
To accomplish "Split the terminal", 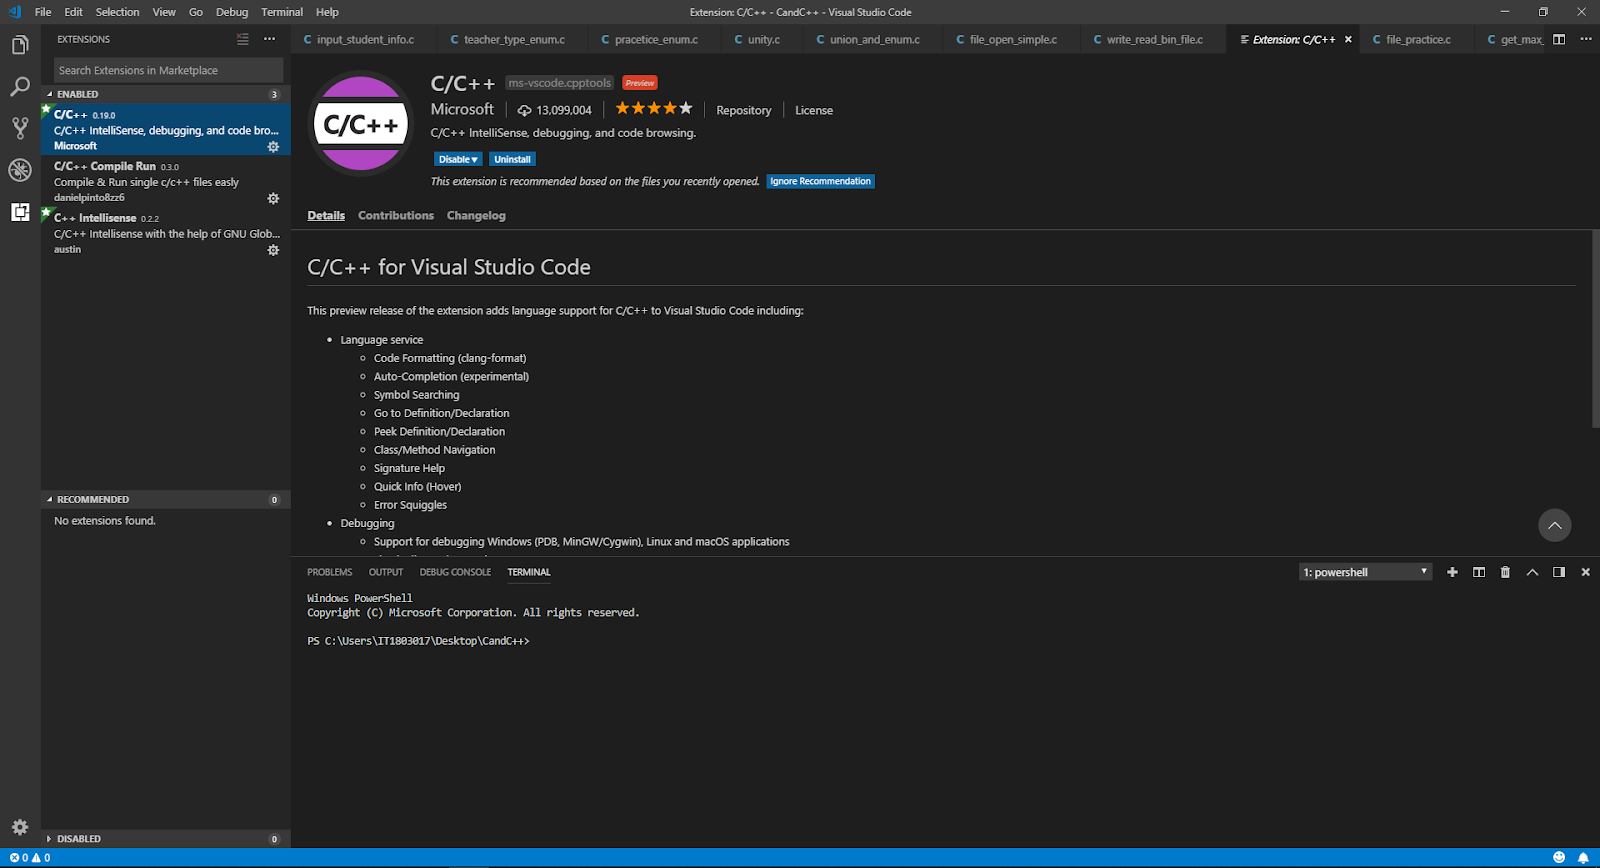I will [1479, 572].
